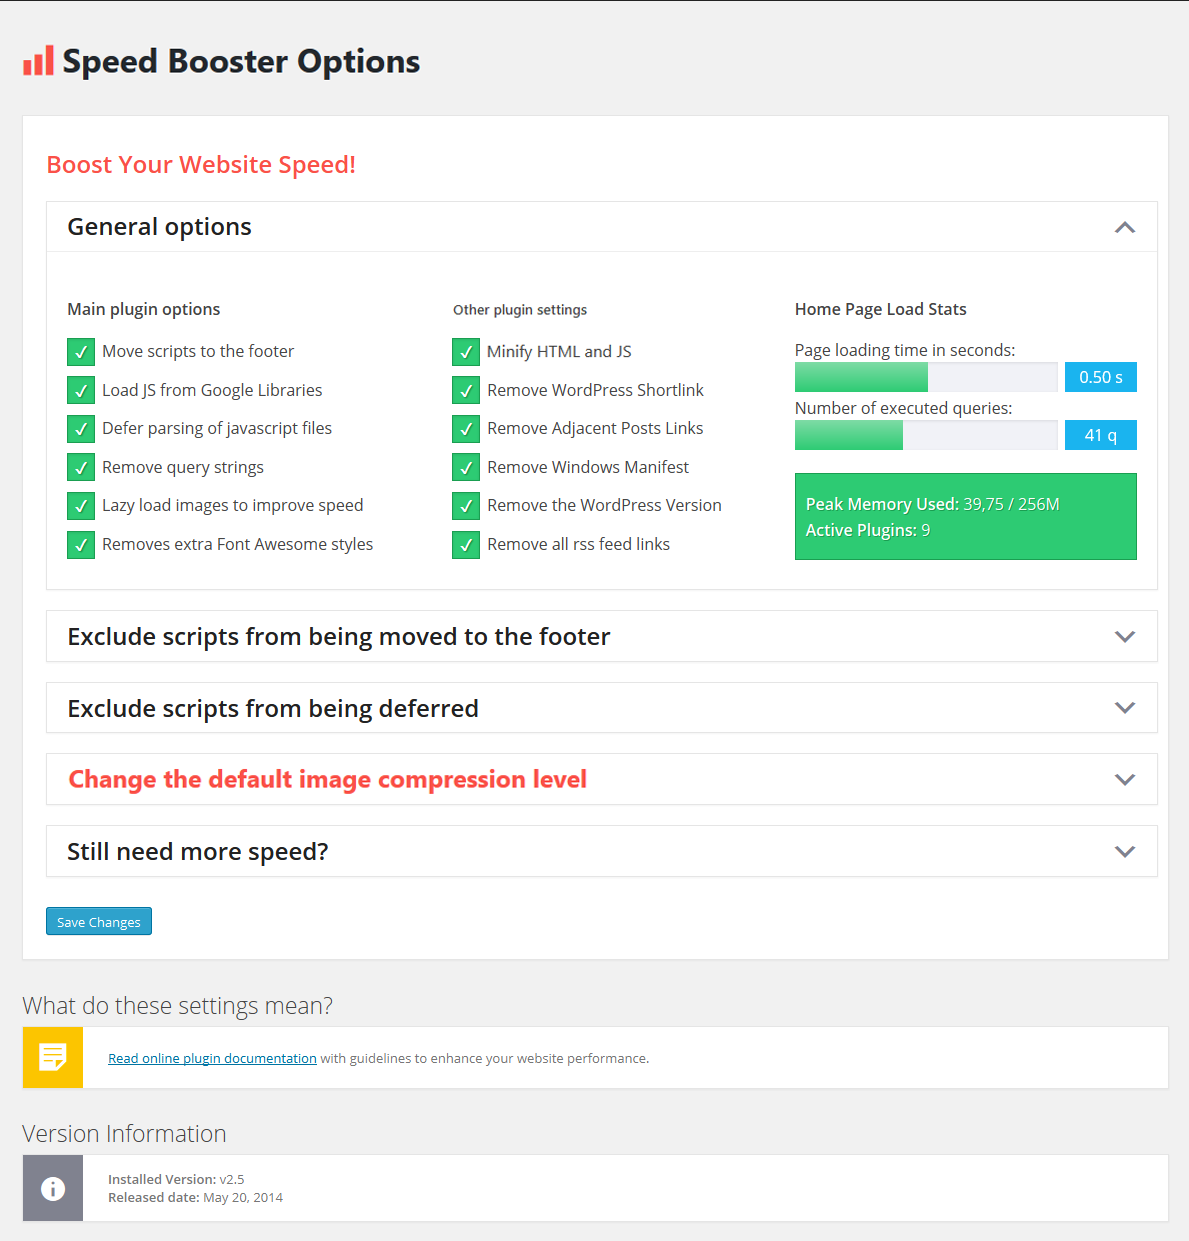Viewport: 1189px width, 1241px height.
Task: Uncheck Move scripts to the footer
Action: coord(81,352)
